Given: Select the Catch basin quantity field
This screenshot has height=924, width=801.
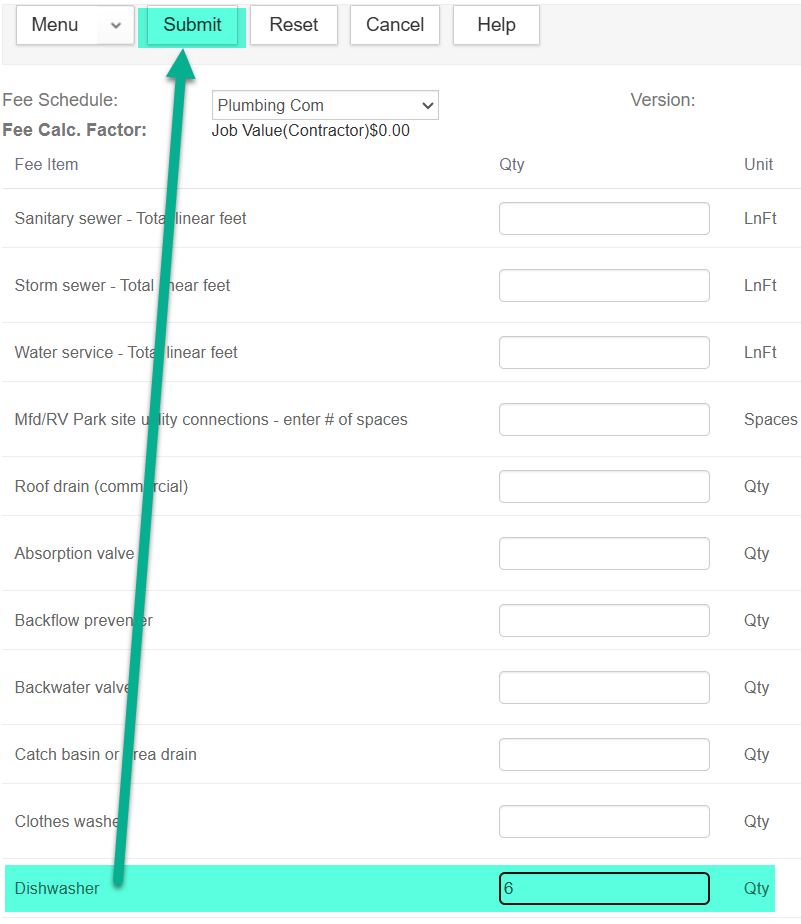Looking at the screenshot, I should 604,754.
